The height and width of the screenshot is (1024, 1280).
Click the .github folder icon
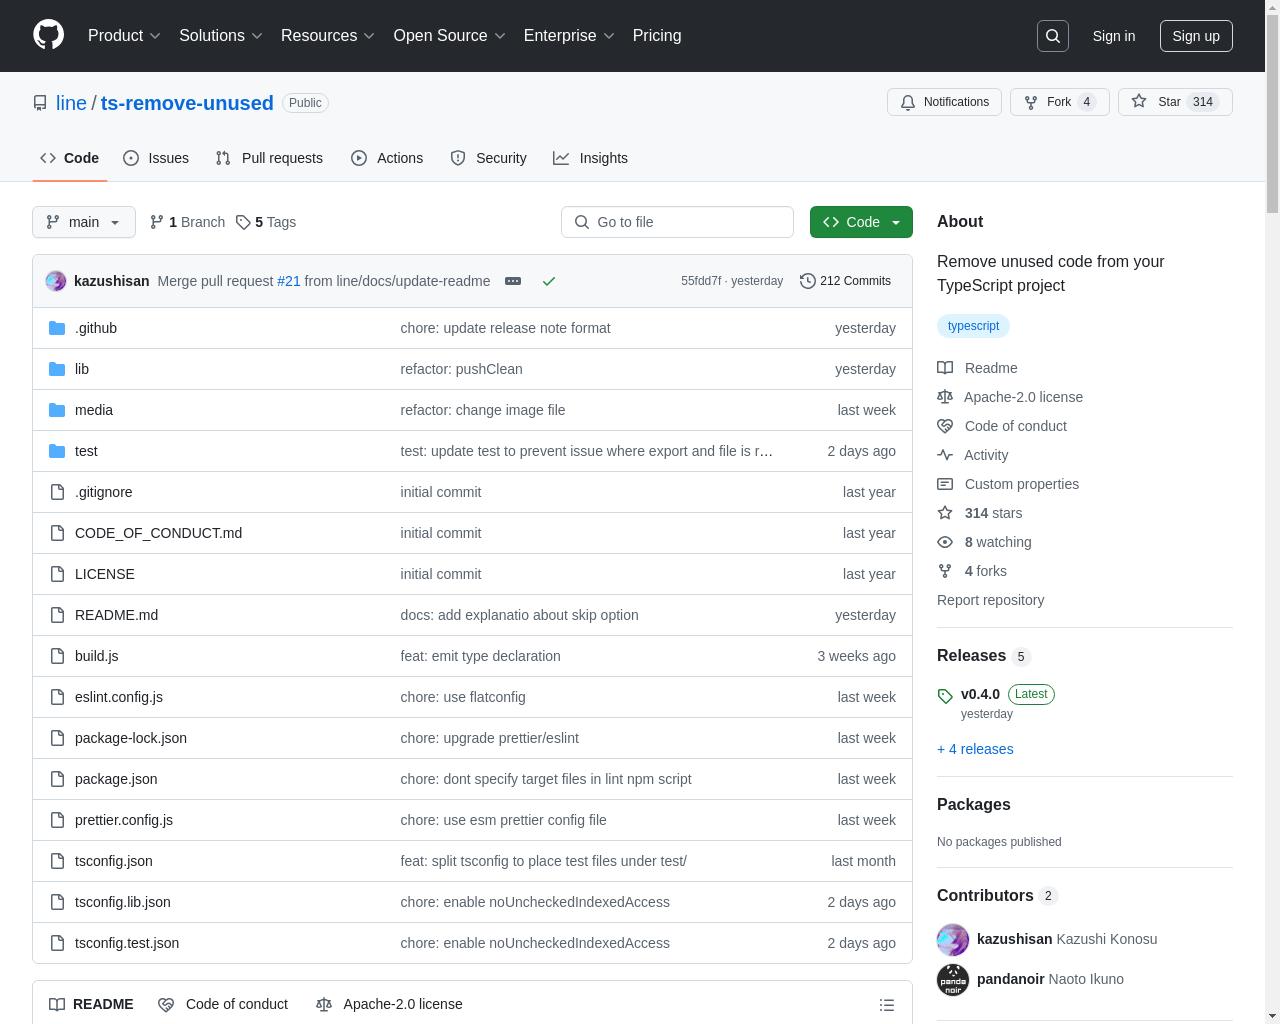click(57, 328)
